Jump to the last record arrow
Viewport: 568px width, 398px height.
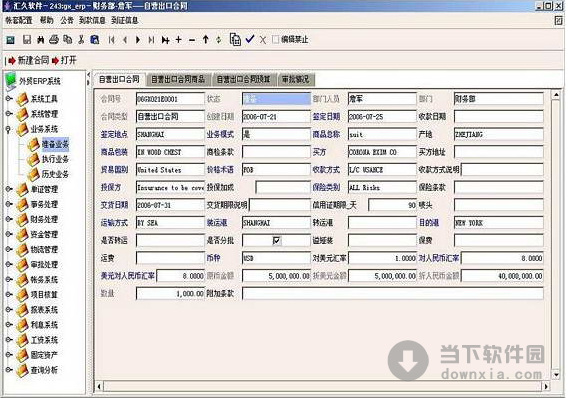151,39
